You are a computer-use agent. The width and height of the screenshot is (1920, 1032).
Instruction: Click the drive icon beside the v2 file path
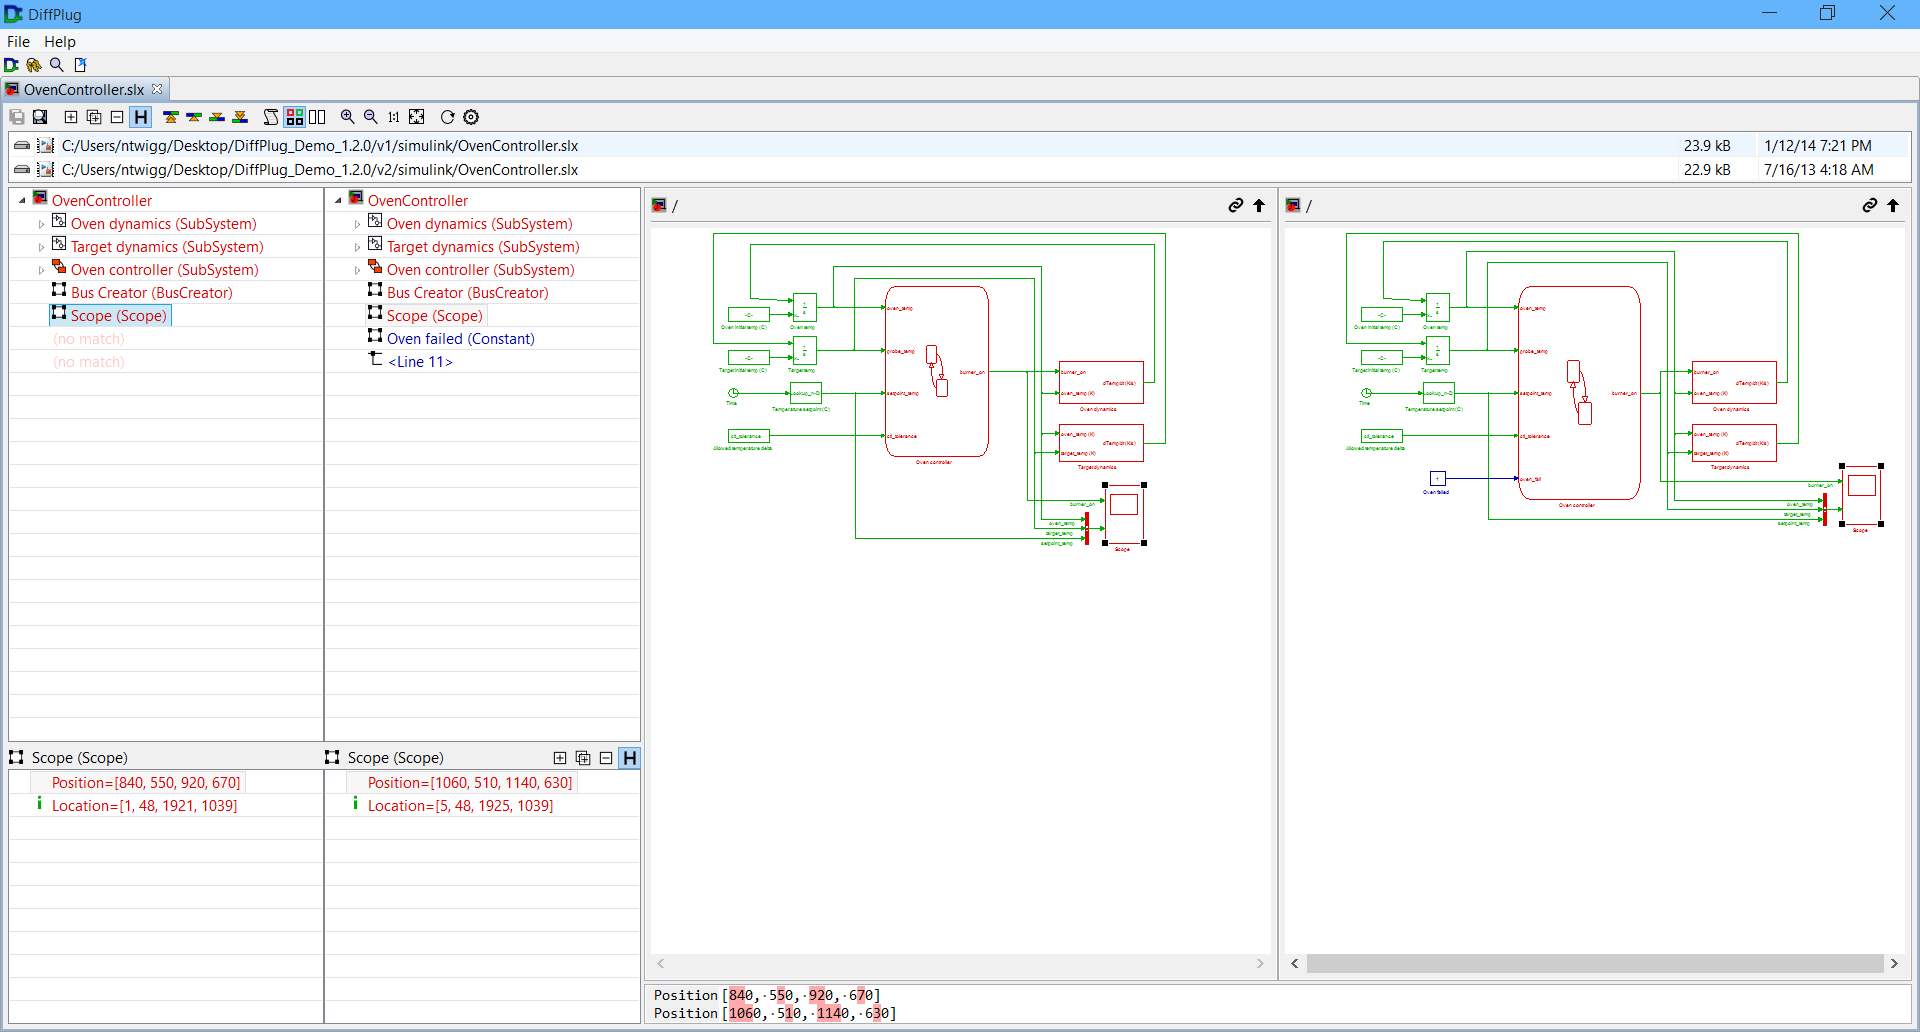tap(21, 170)
